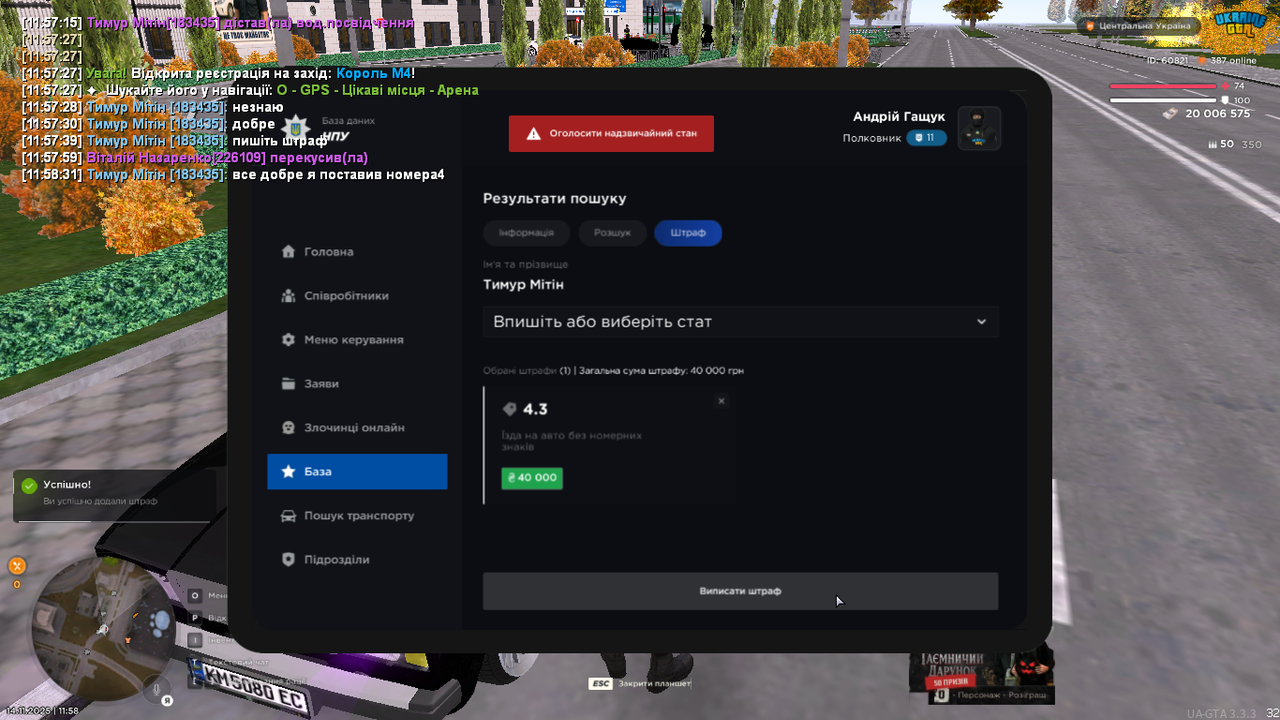Image resolution: width=1280 pixels, height=720 pixels.
Task: Click the orange hunger fork-knife icon
Action: [x=16, y=566]
